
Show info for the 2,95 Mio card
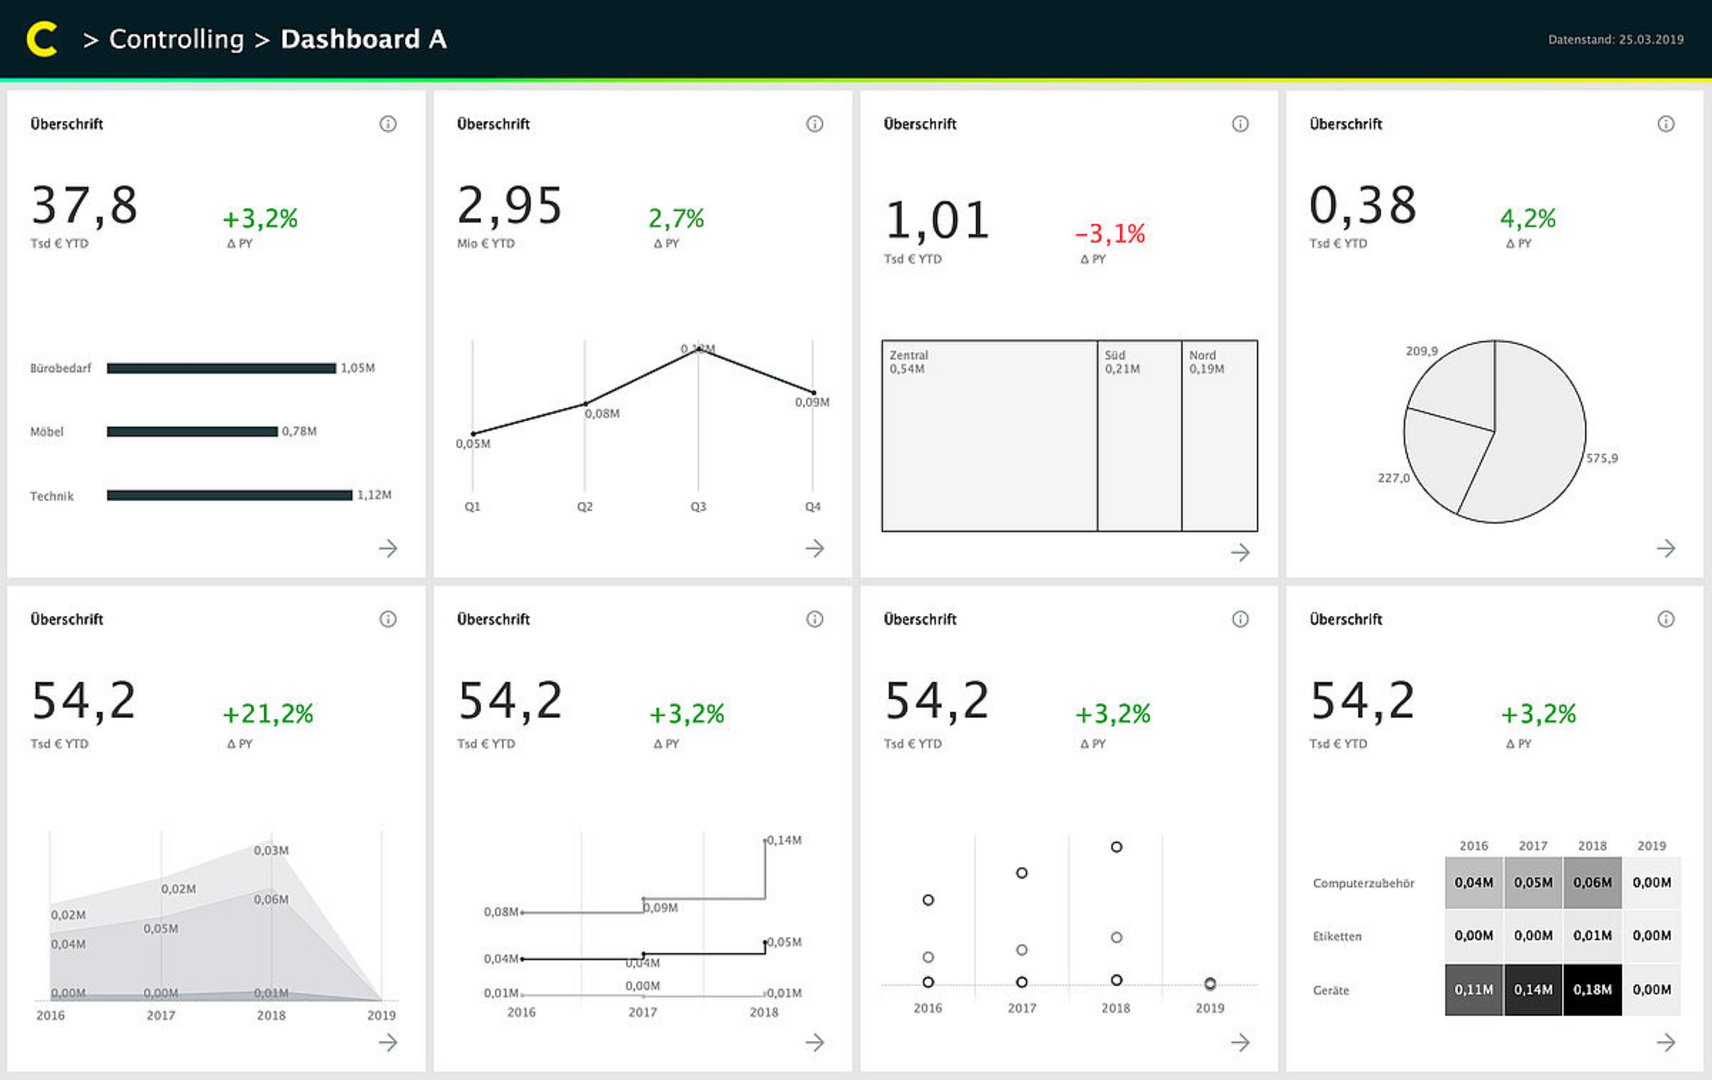point(814,124)
